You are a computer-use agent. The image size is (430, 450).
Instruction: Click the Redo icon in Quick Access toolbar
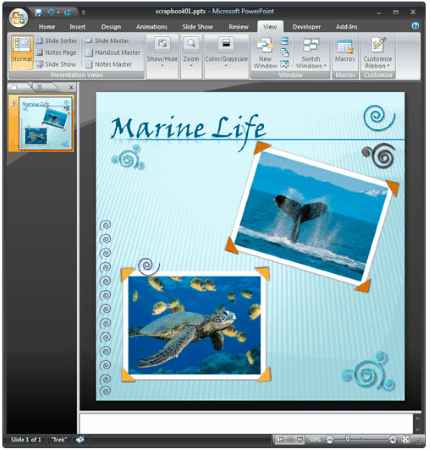[x=68, y=13]
